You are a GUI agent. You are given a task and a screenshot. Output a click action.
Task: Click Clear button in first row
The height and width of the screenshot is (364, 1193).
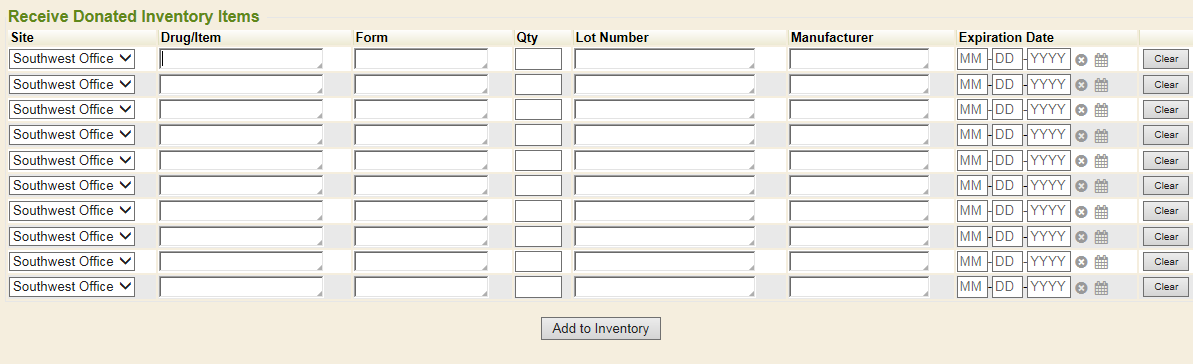point(1166,59)
